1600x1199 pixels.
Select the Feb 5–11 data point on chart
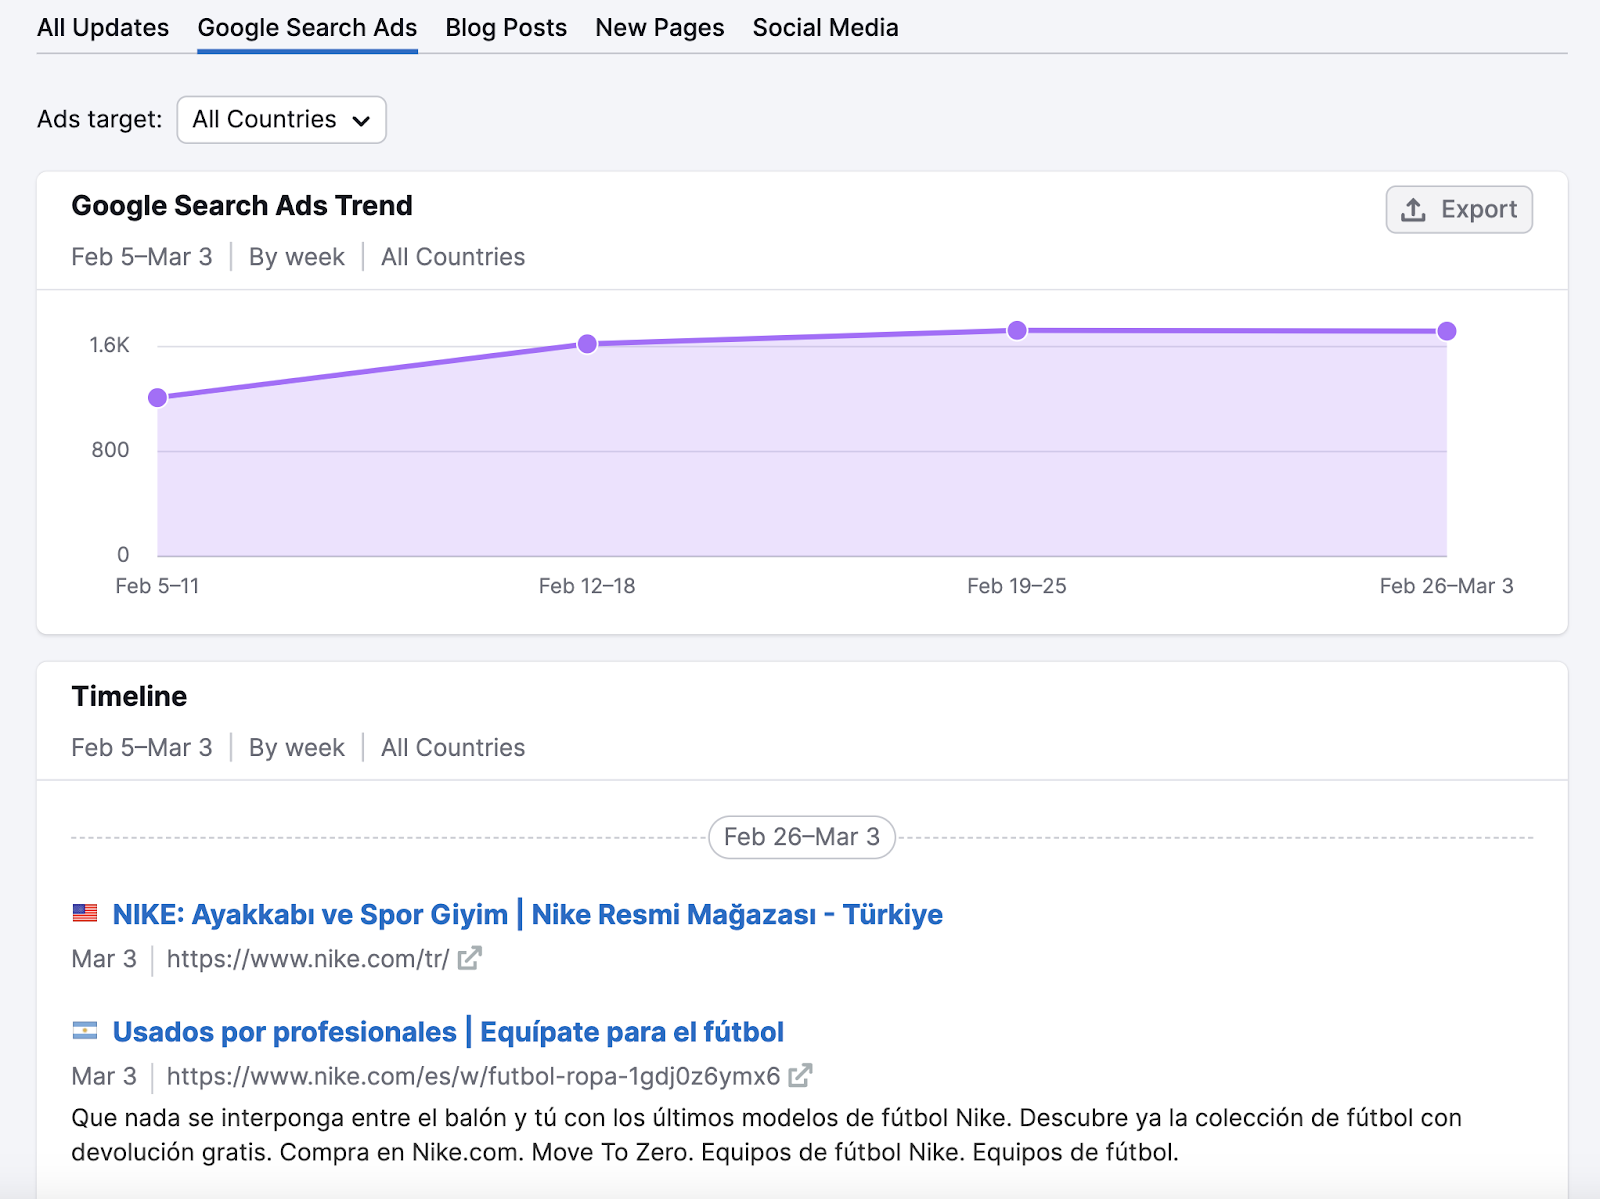[x=157, y=398]
